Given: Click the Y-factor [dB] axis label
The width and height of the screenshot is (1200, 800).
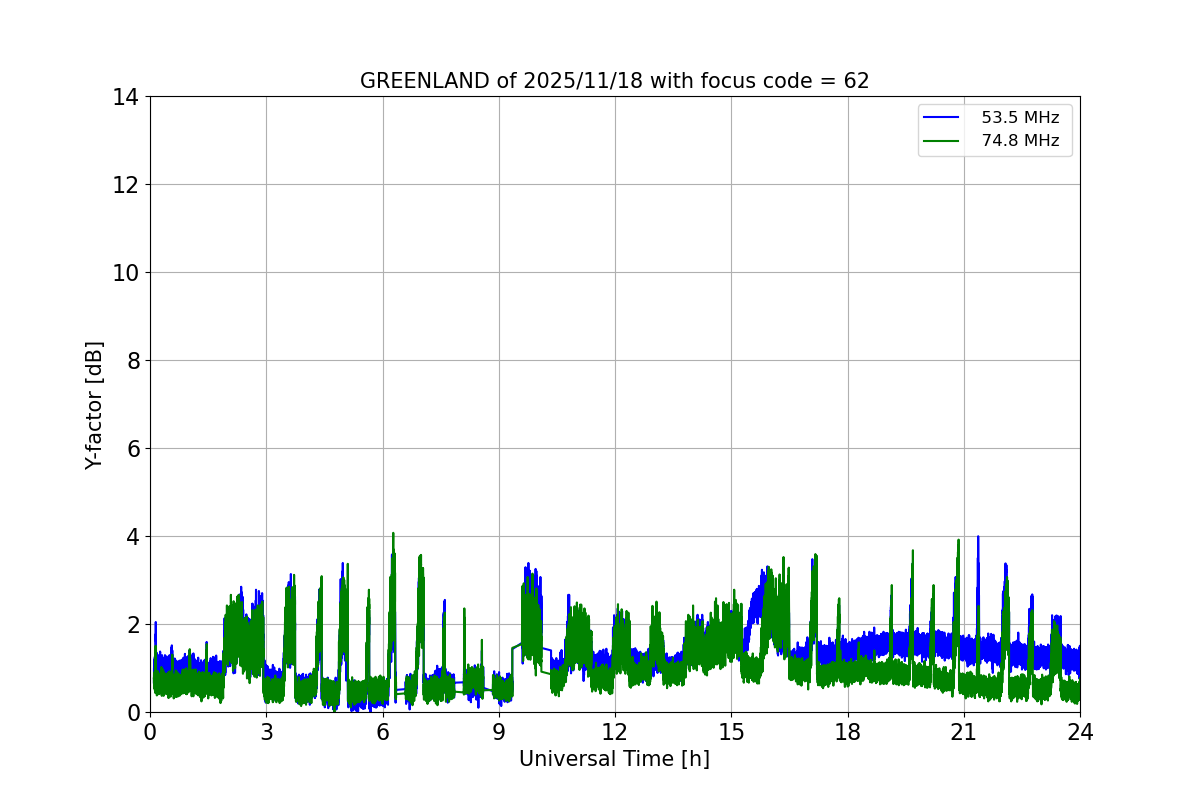Looking at the screenshot, I should coord(94,405).
